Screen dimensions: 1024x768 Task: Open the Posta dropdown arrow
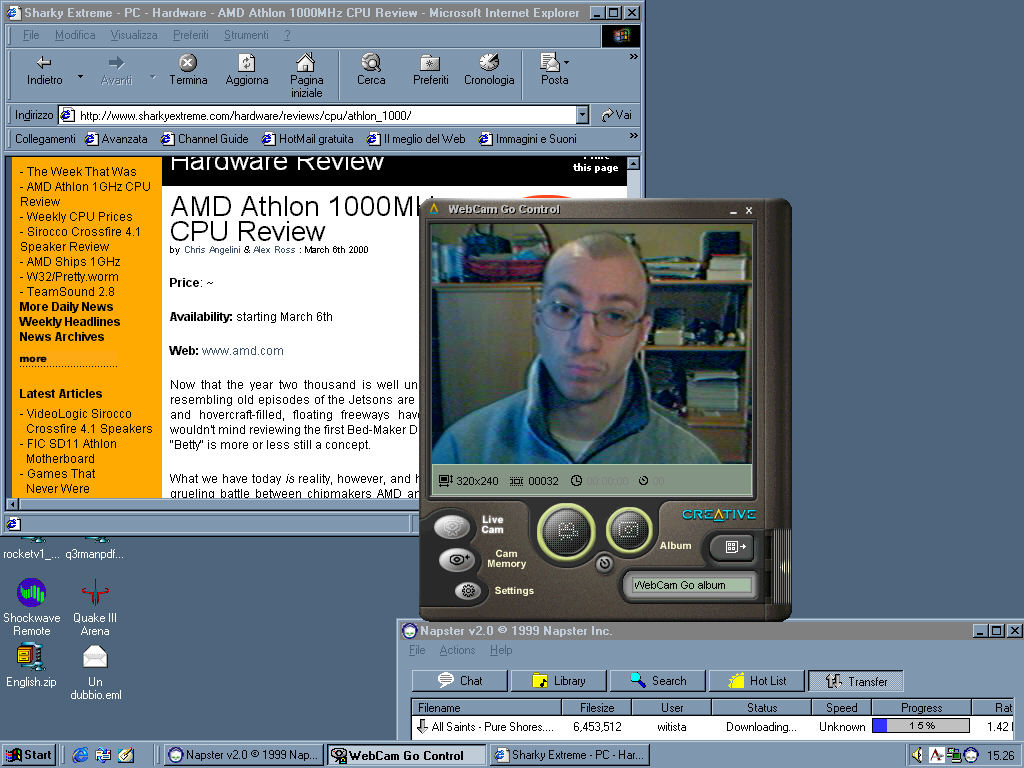(x=566, y=63)
